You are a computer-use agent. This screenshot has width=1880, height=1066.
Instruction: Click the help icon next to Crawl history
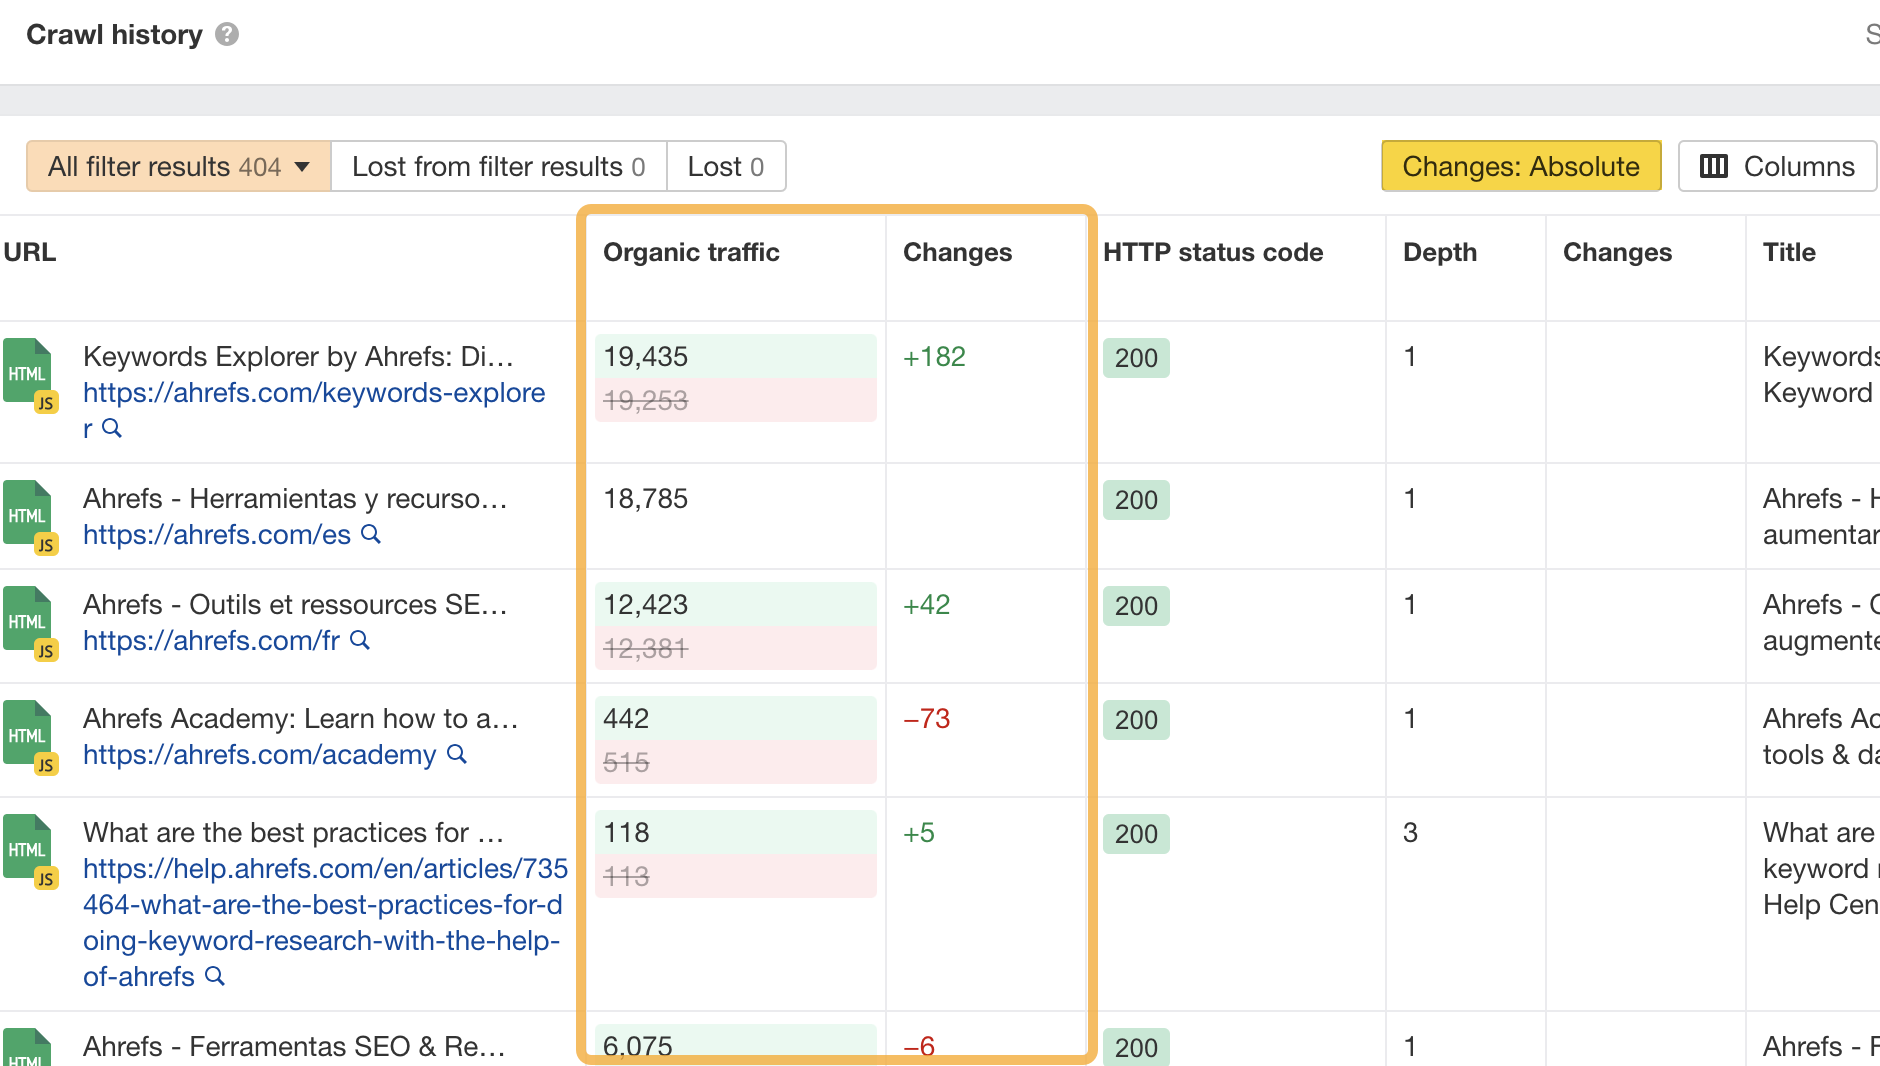click(x=226, y=34)
